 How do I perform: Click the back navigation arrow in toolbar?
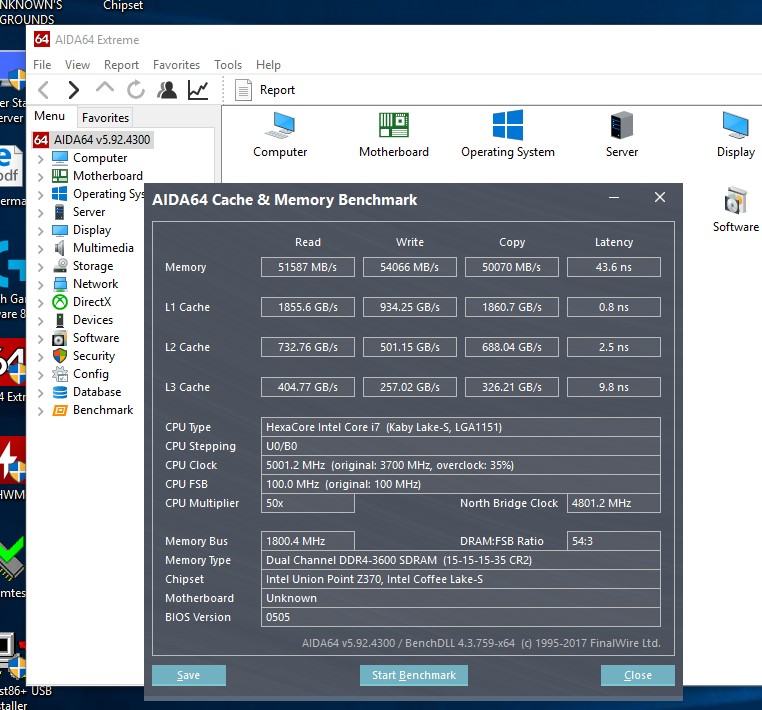44,90
